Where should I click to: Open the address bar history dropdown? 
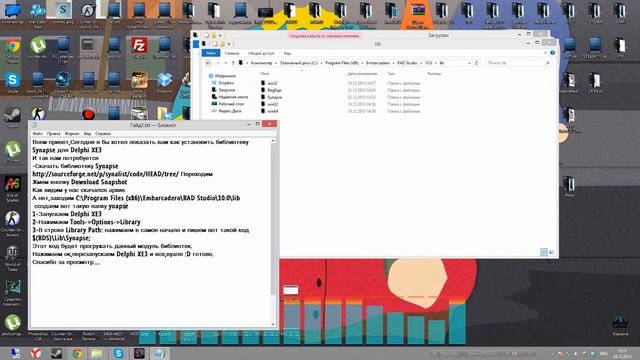(469, 63)
